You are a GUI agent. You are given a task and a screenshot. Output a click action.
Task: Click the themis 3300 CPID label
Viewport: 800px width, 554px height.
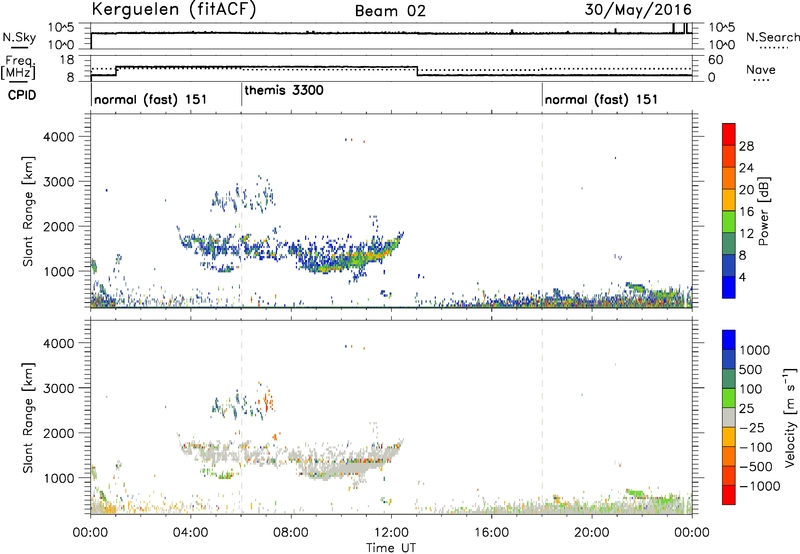284,90
